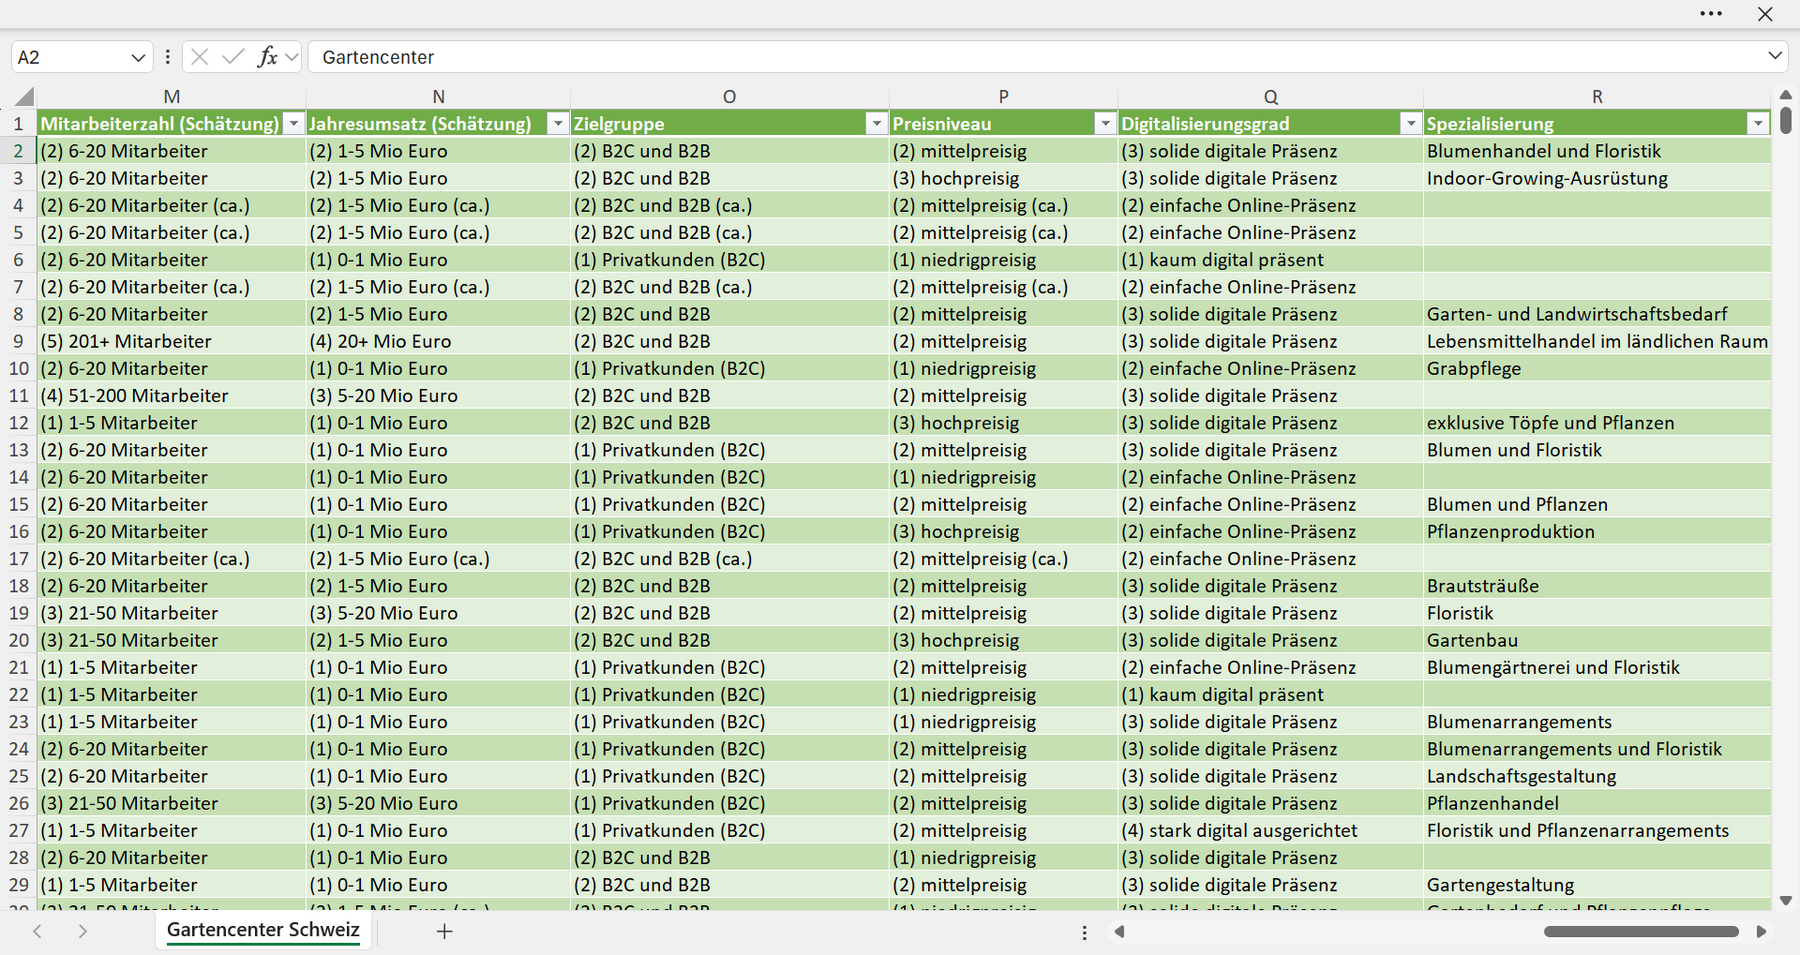Select row 27 header

coord(18,830)
